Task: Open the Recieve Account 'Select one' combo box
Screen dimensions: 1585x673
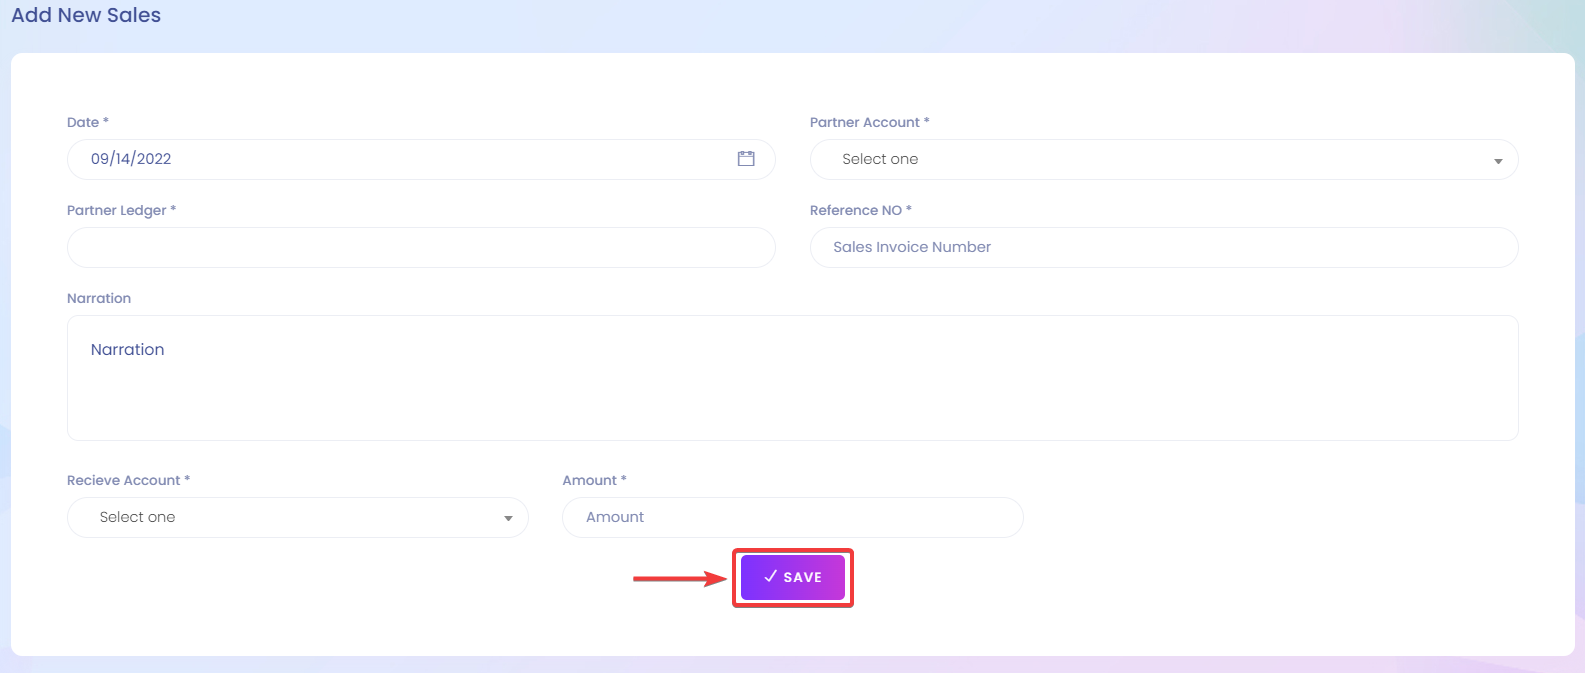Action: click(298, 518)
